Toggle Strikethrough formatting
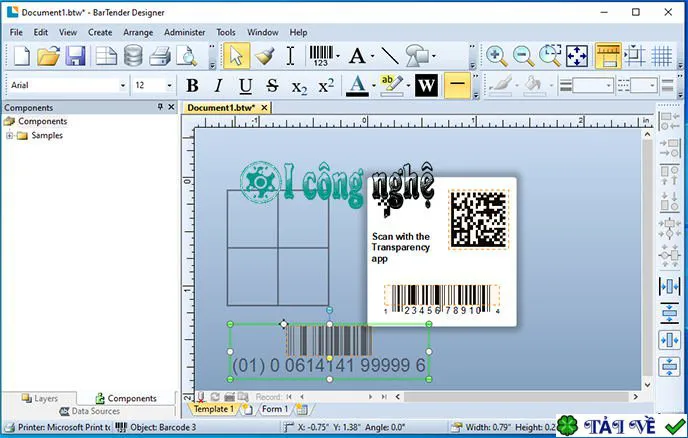The width and height of the screenshot is (688, 438). pos(272,85)
